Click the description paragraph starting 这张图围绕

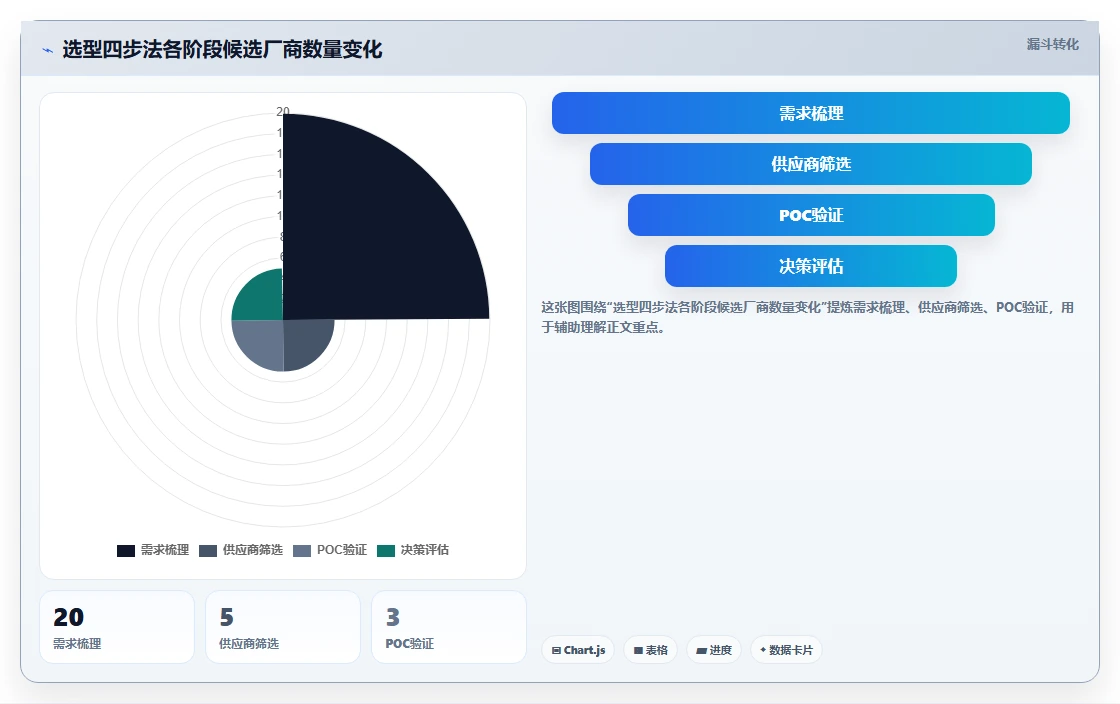(x=807, y=317)
